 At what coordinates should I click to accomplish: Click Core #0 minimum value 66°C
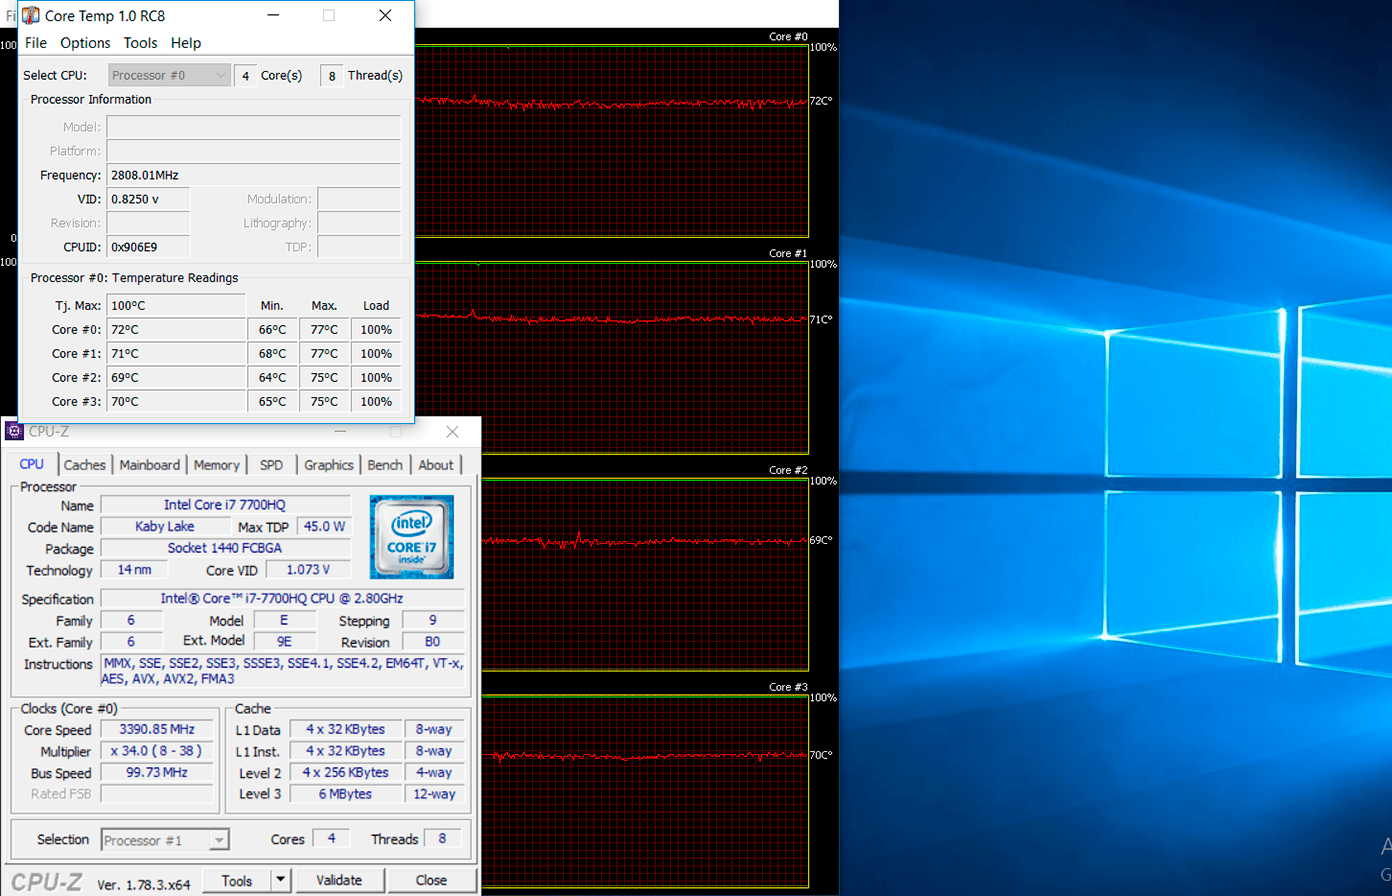[x=272, y=329]
